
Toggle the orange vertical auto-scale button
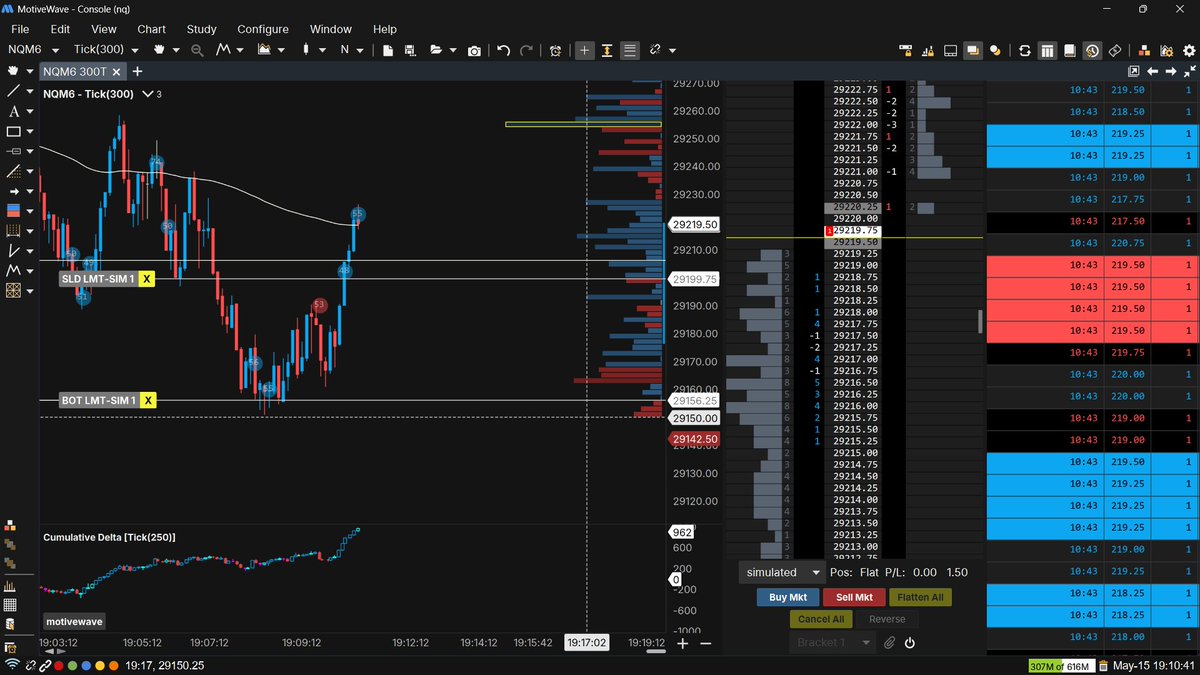tap(607, 50)
